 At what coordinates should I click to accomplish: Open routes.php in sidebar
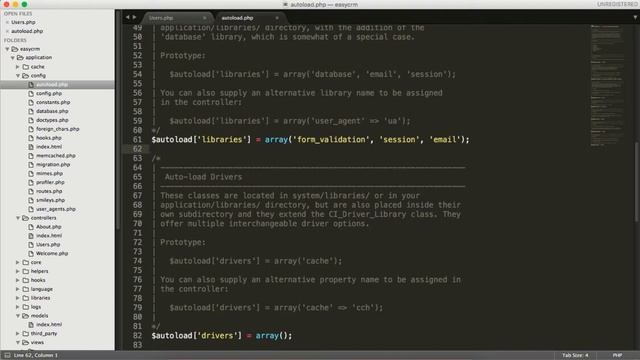[x=49, y=191]
